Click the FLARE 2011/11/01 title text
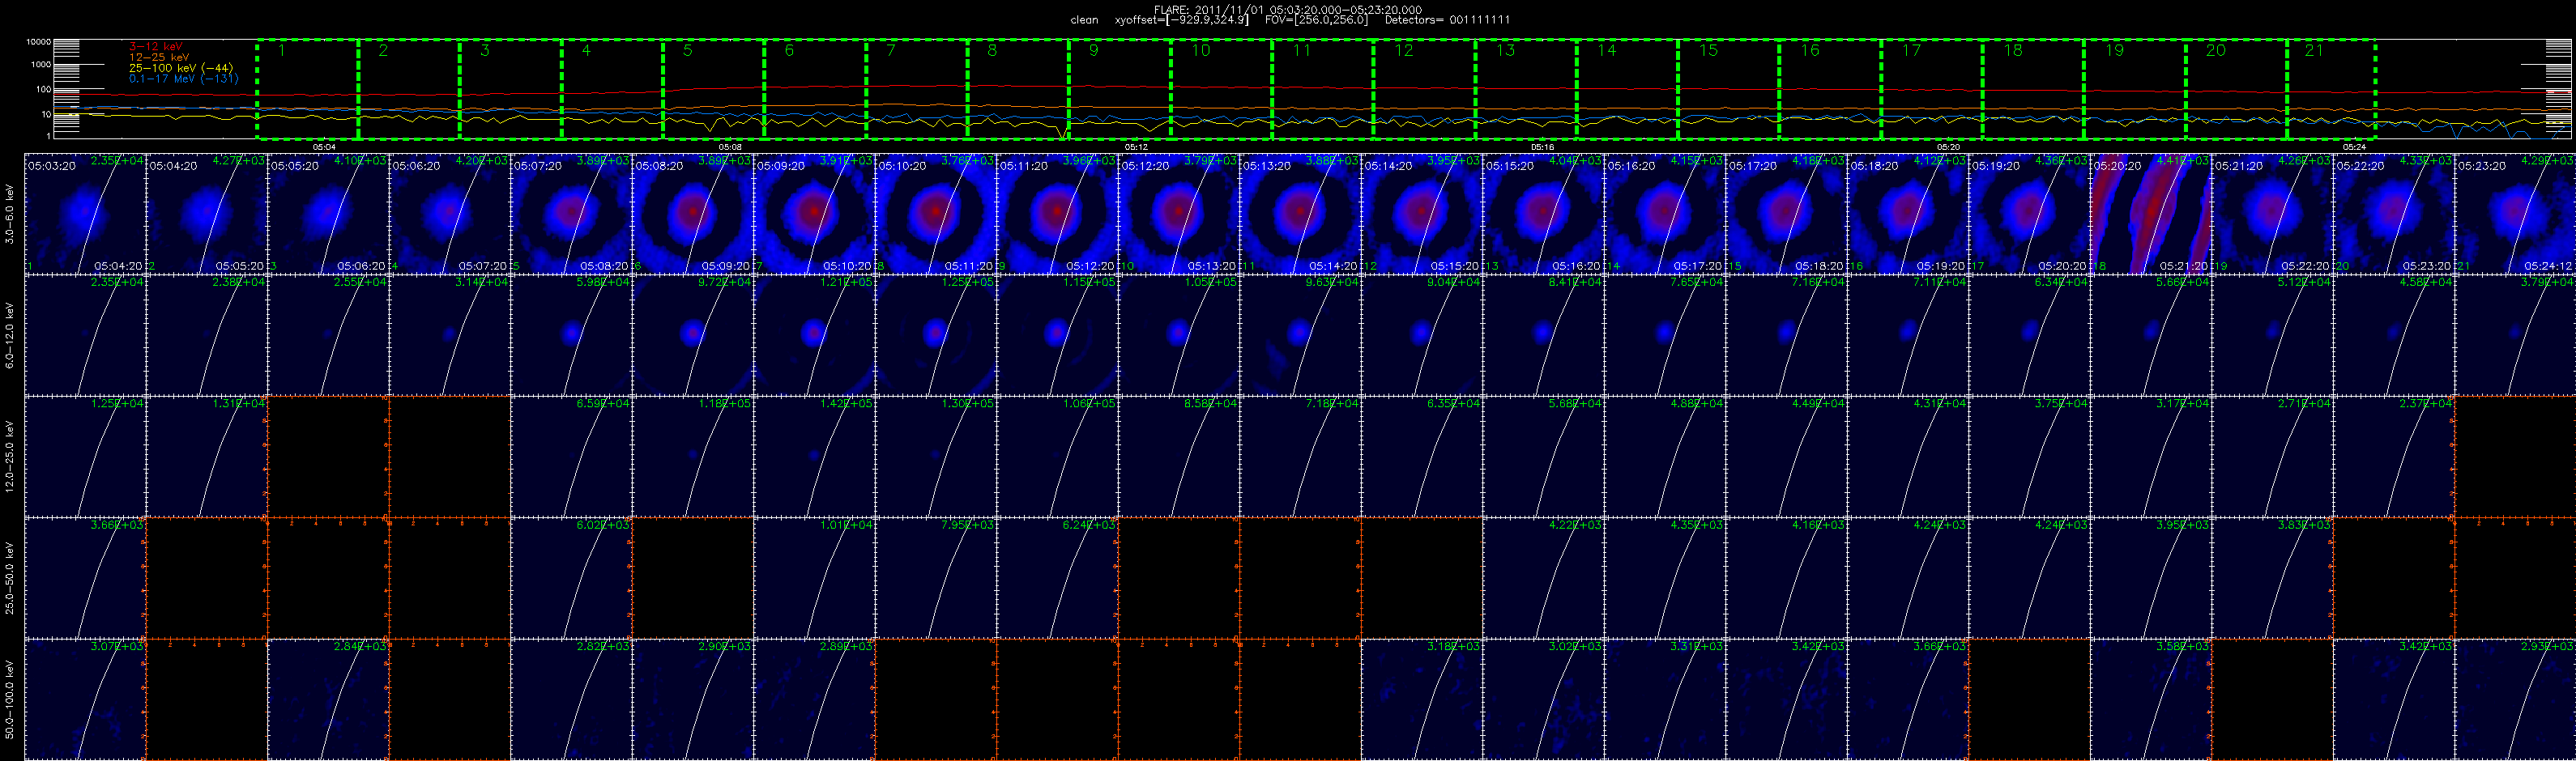 1288,10
